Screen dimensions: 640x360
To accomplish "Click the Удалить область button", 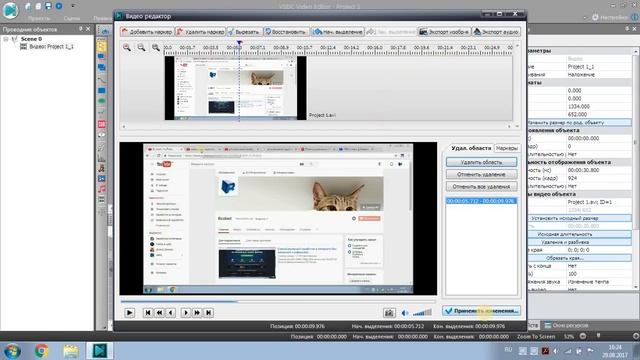I will click(481, 162).
